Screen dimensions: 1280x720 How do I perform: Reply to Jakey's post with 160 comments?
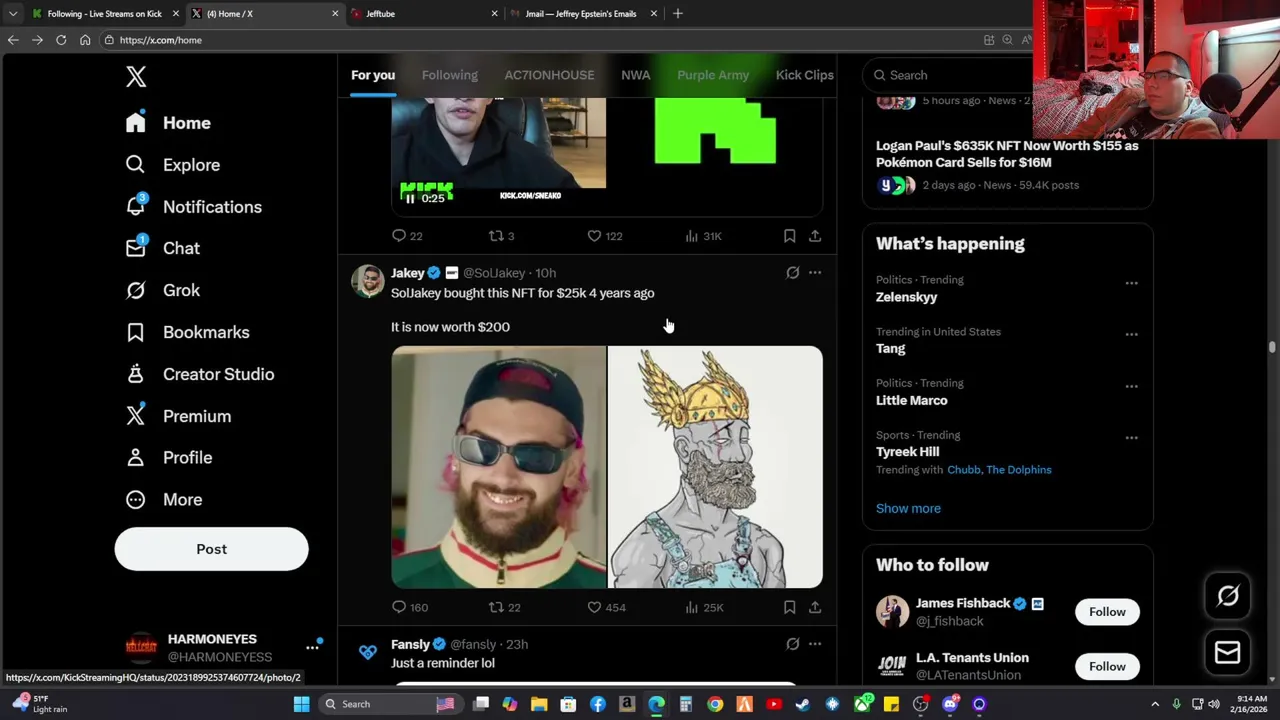pos(409,607)
